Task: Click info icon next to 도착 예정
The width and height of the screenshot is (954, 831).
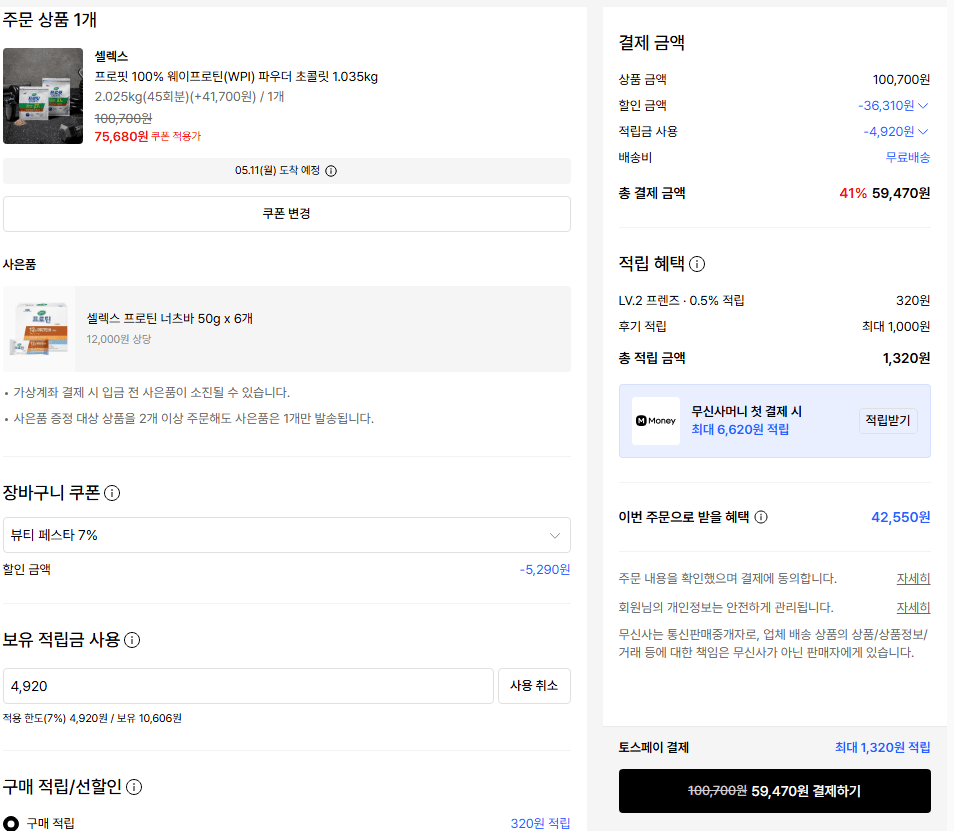Action: [331, 171]
